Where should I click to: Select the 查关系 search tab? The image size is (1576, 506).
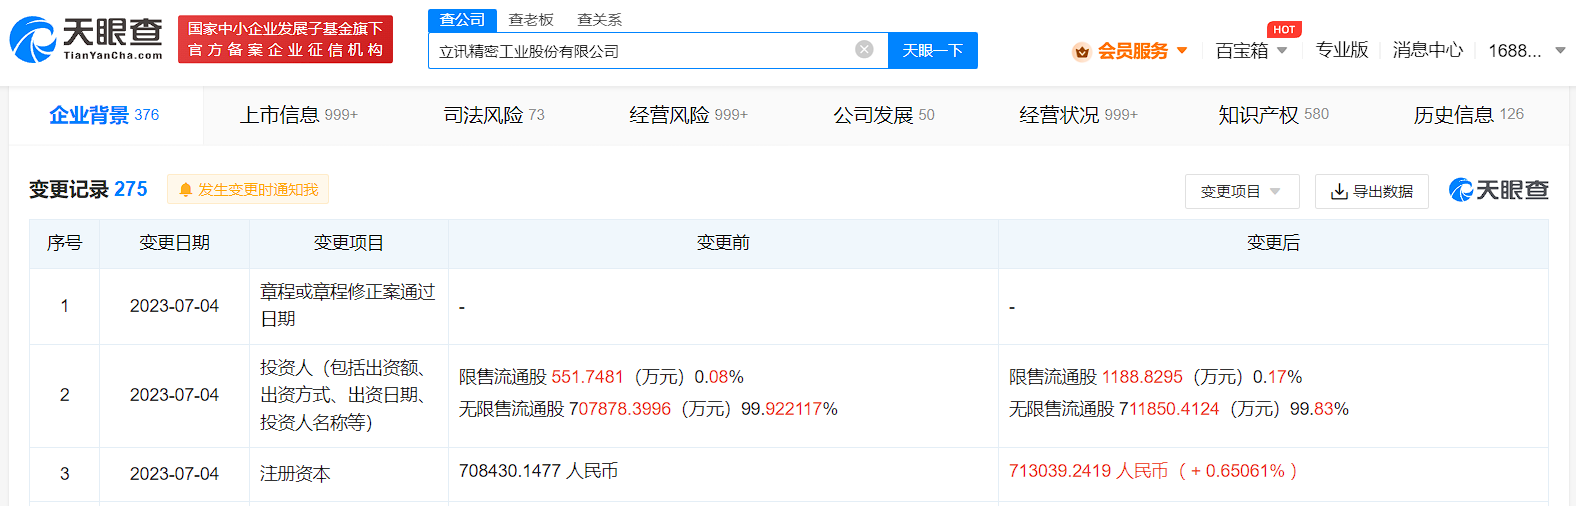point(600,20)
